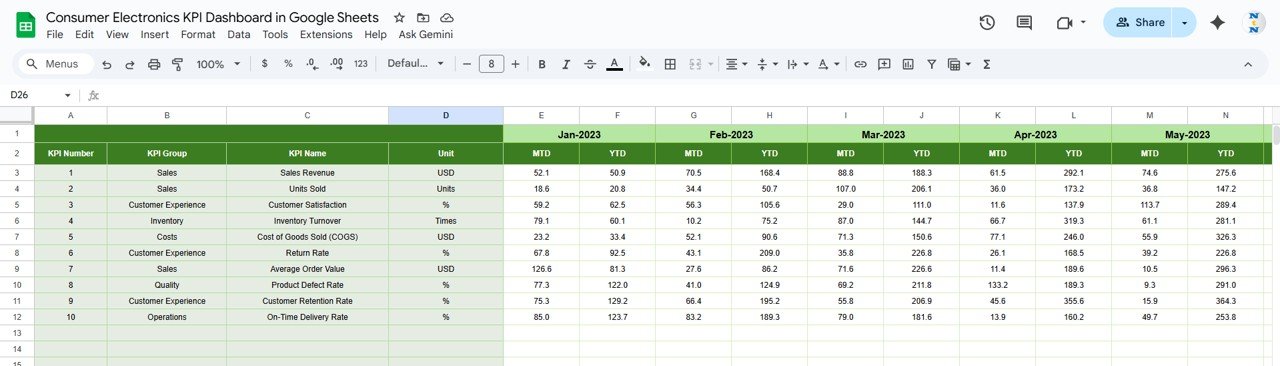Star this spreadsheet

(x=399, y=18)
